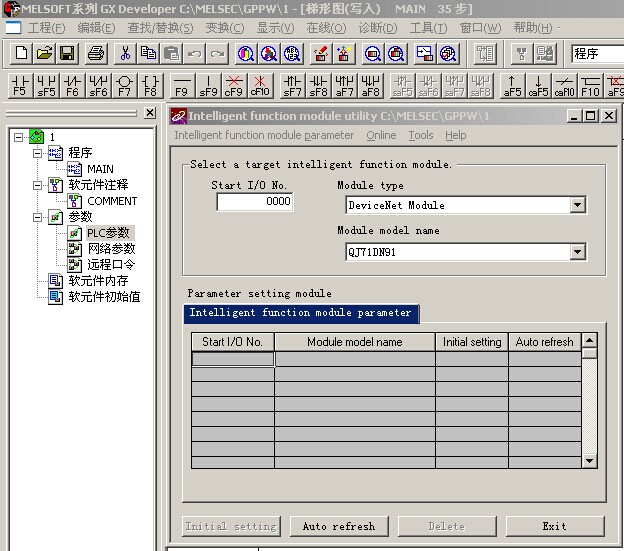Insert coil using F7 button
624x551 pixels.
click(x=124, y=85)
